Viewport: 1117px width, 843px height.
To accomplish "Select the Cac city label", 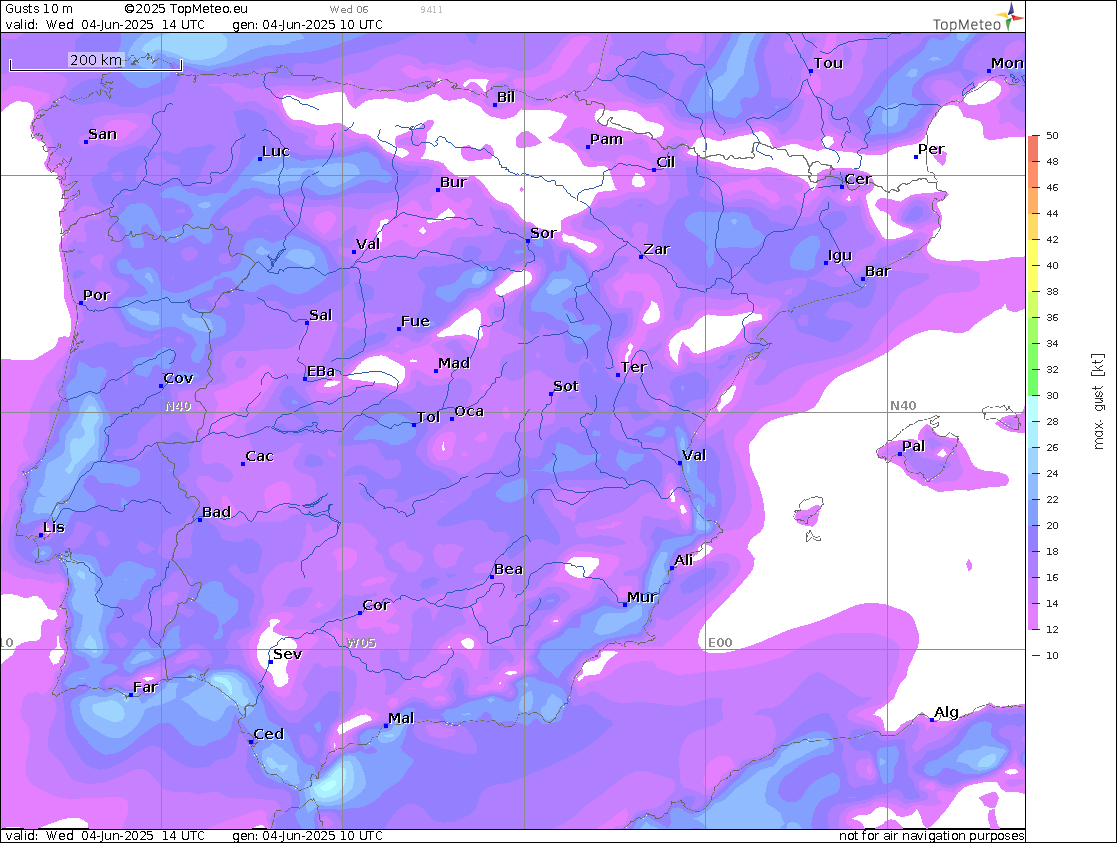I will [x=259, y=455].
